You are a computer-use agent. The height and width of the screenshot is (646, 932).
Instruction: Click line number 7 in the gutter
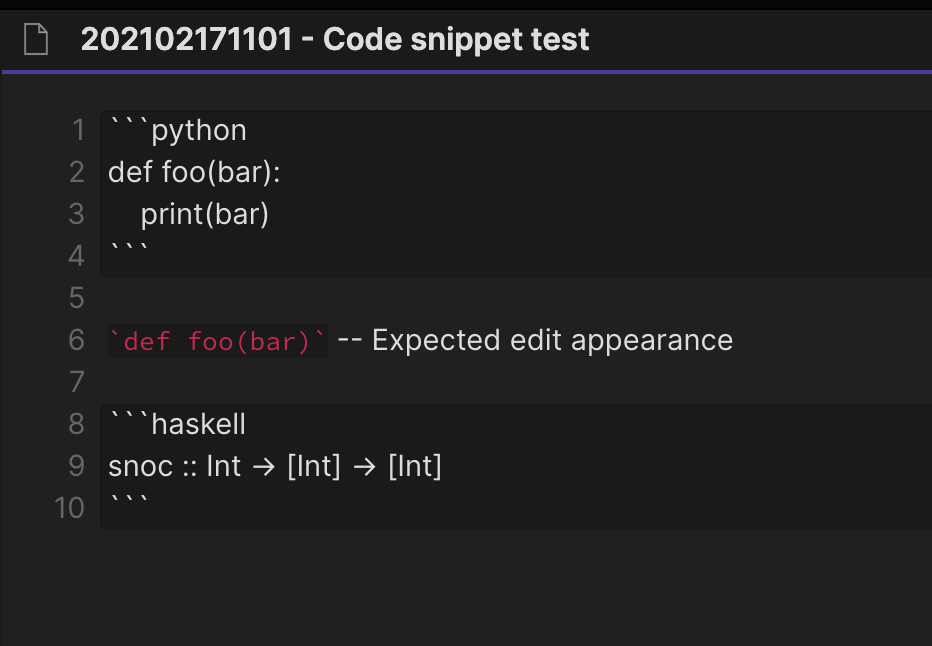tap(77, 382)
